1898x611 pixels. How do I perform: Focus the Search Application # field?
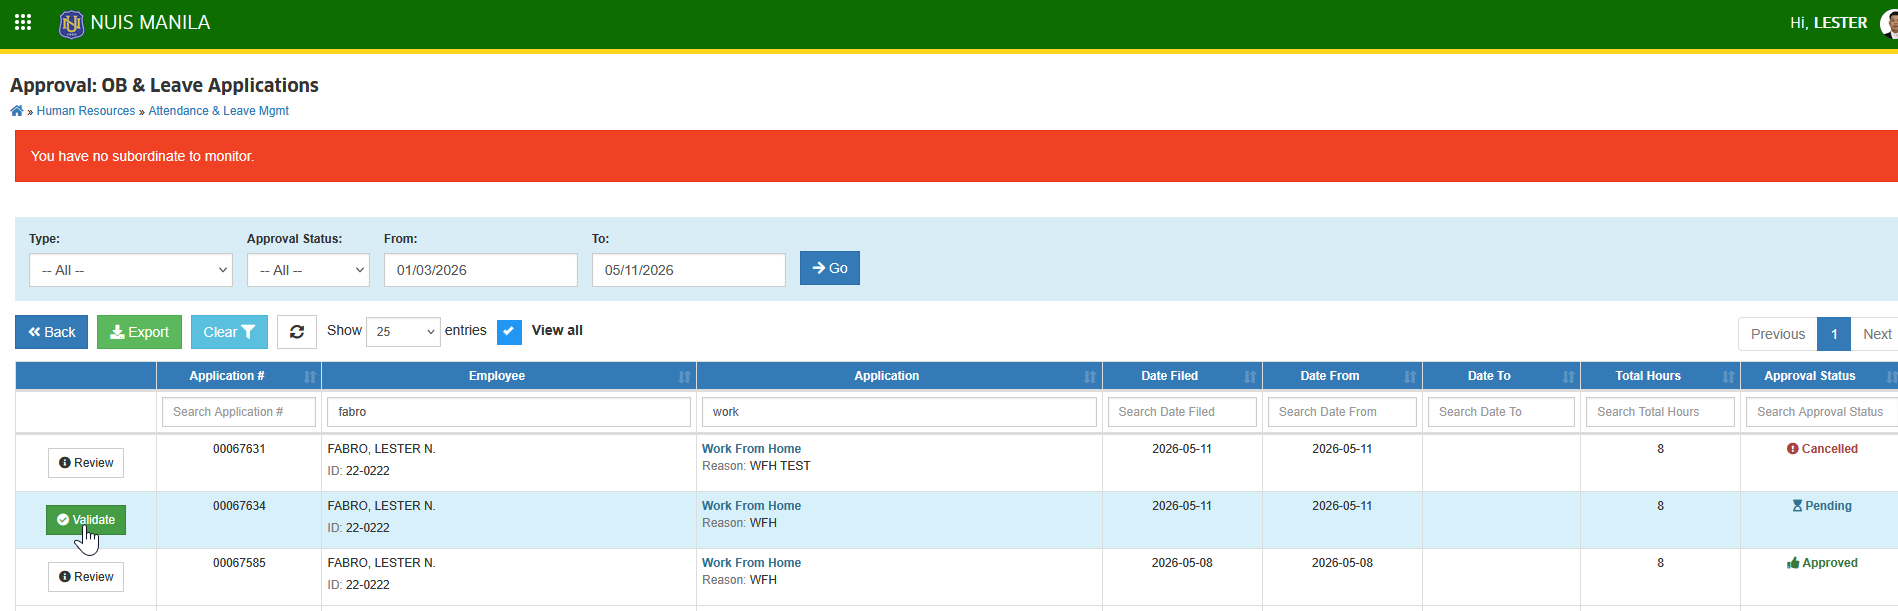tap(239, 412)
